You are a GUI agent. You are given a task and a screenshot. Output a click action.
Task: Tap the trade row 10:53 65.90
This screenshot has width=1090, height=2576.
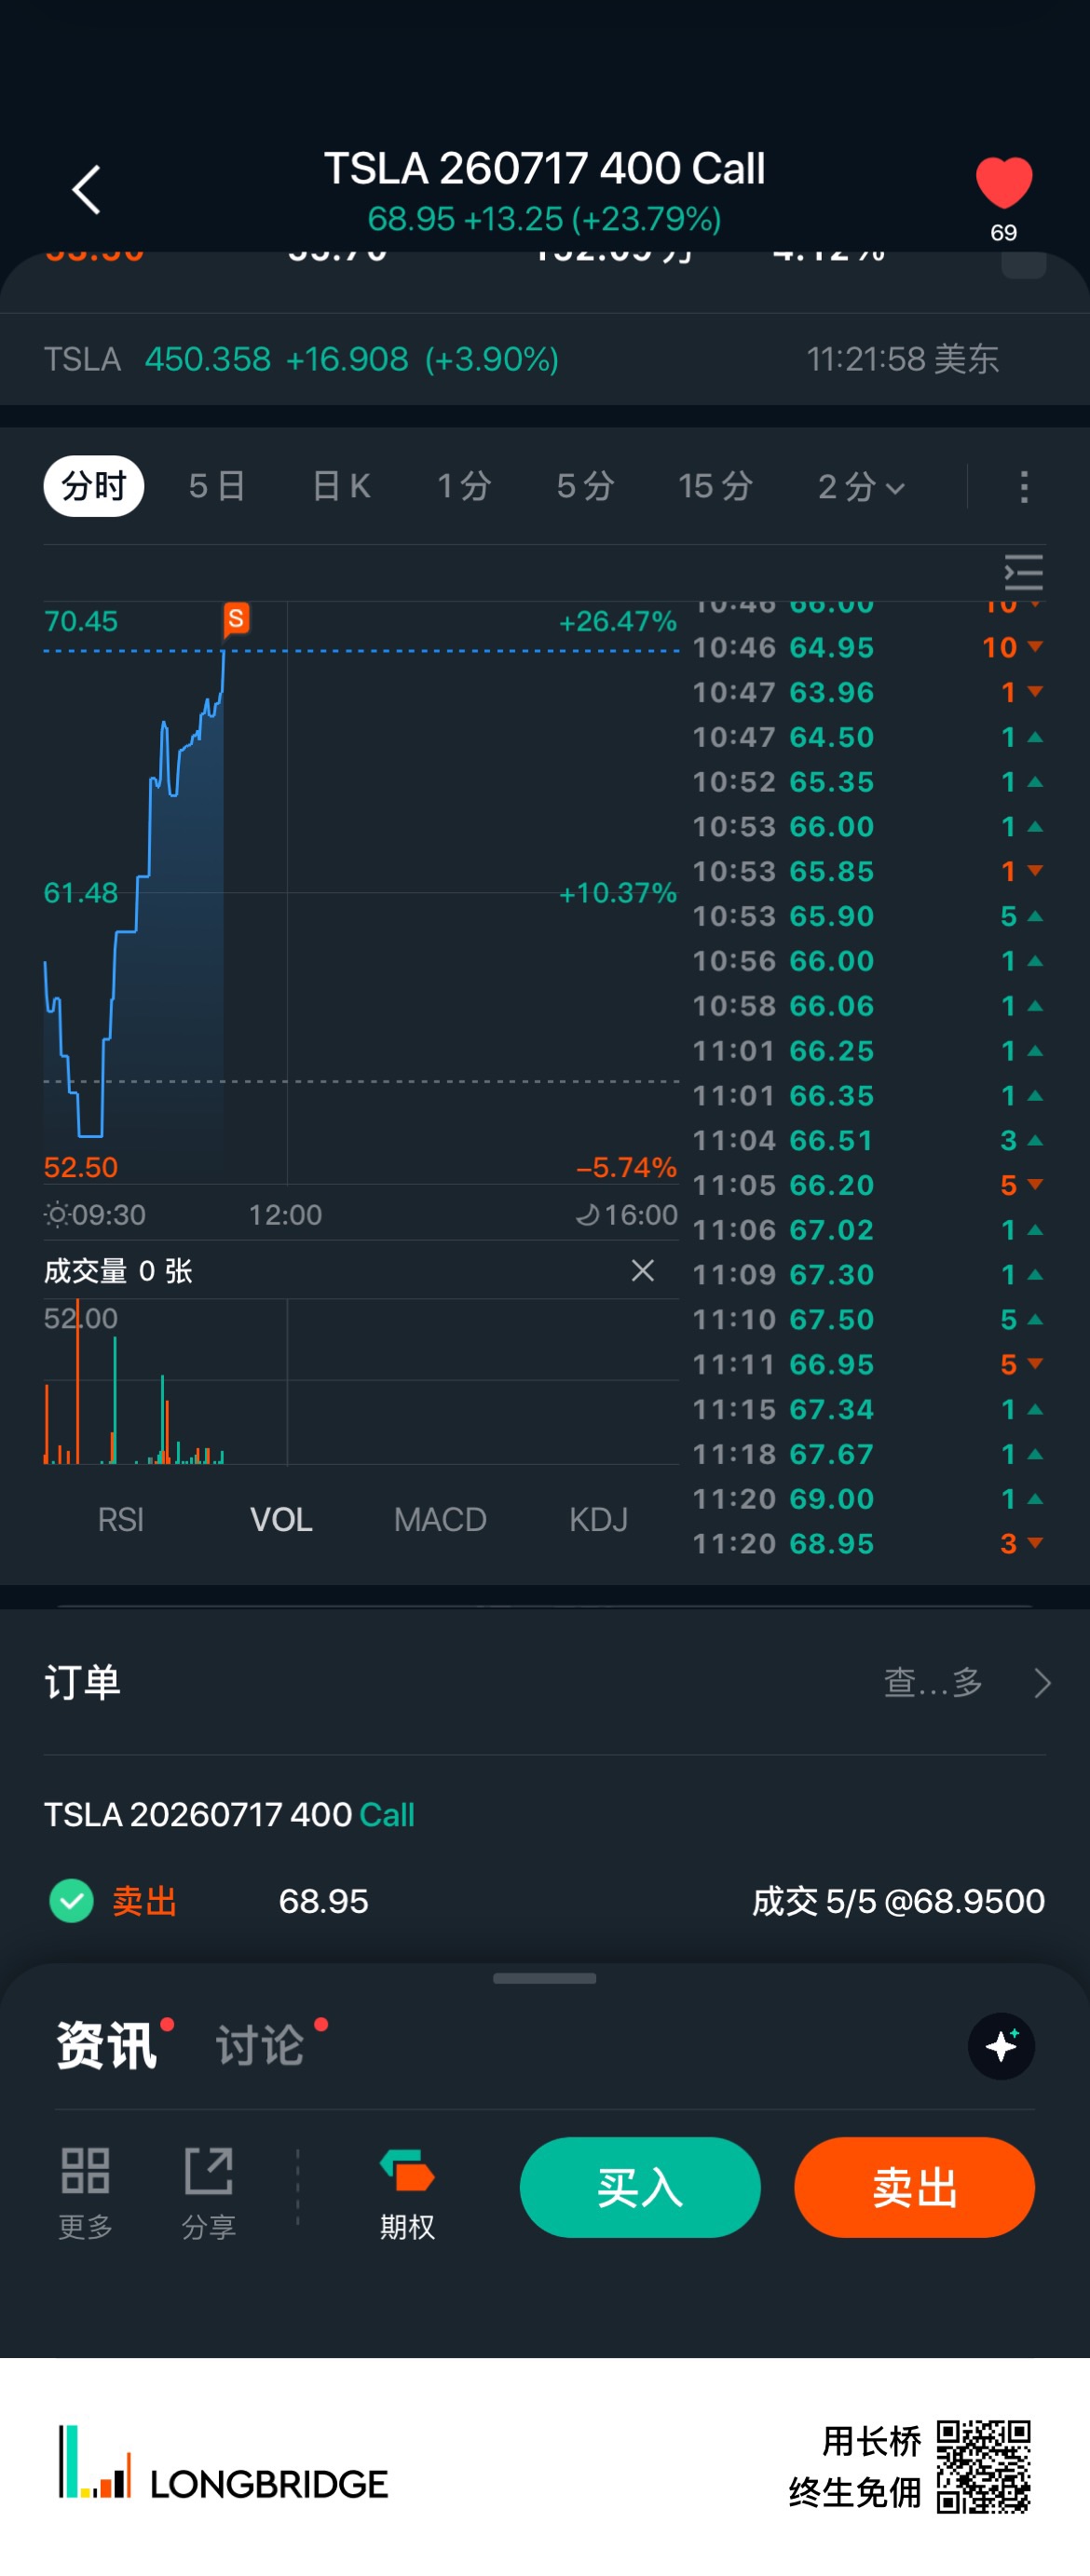[x=868, y=916]
